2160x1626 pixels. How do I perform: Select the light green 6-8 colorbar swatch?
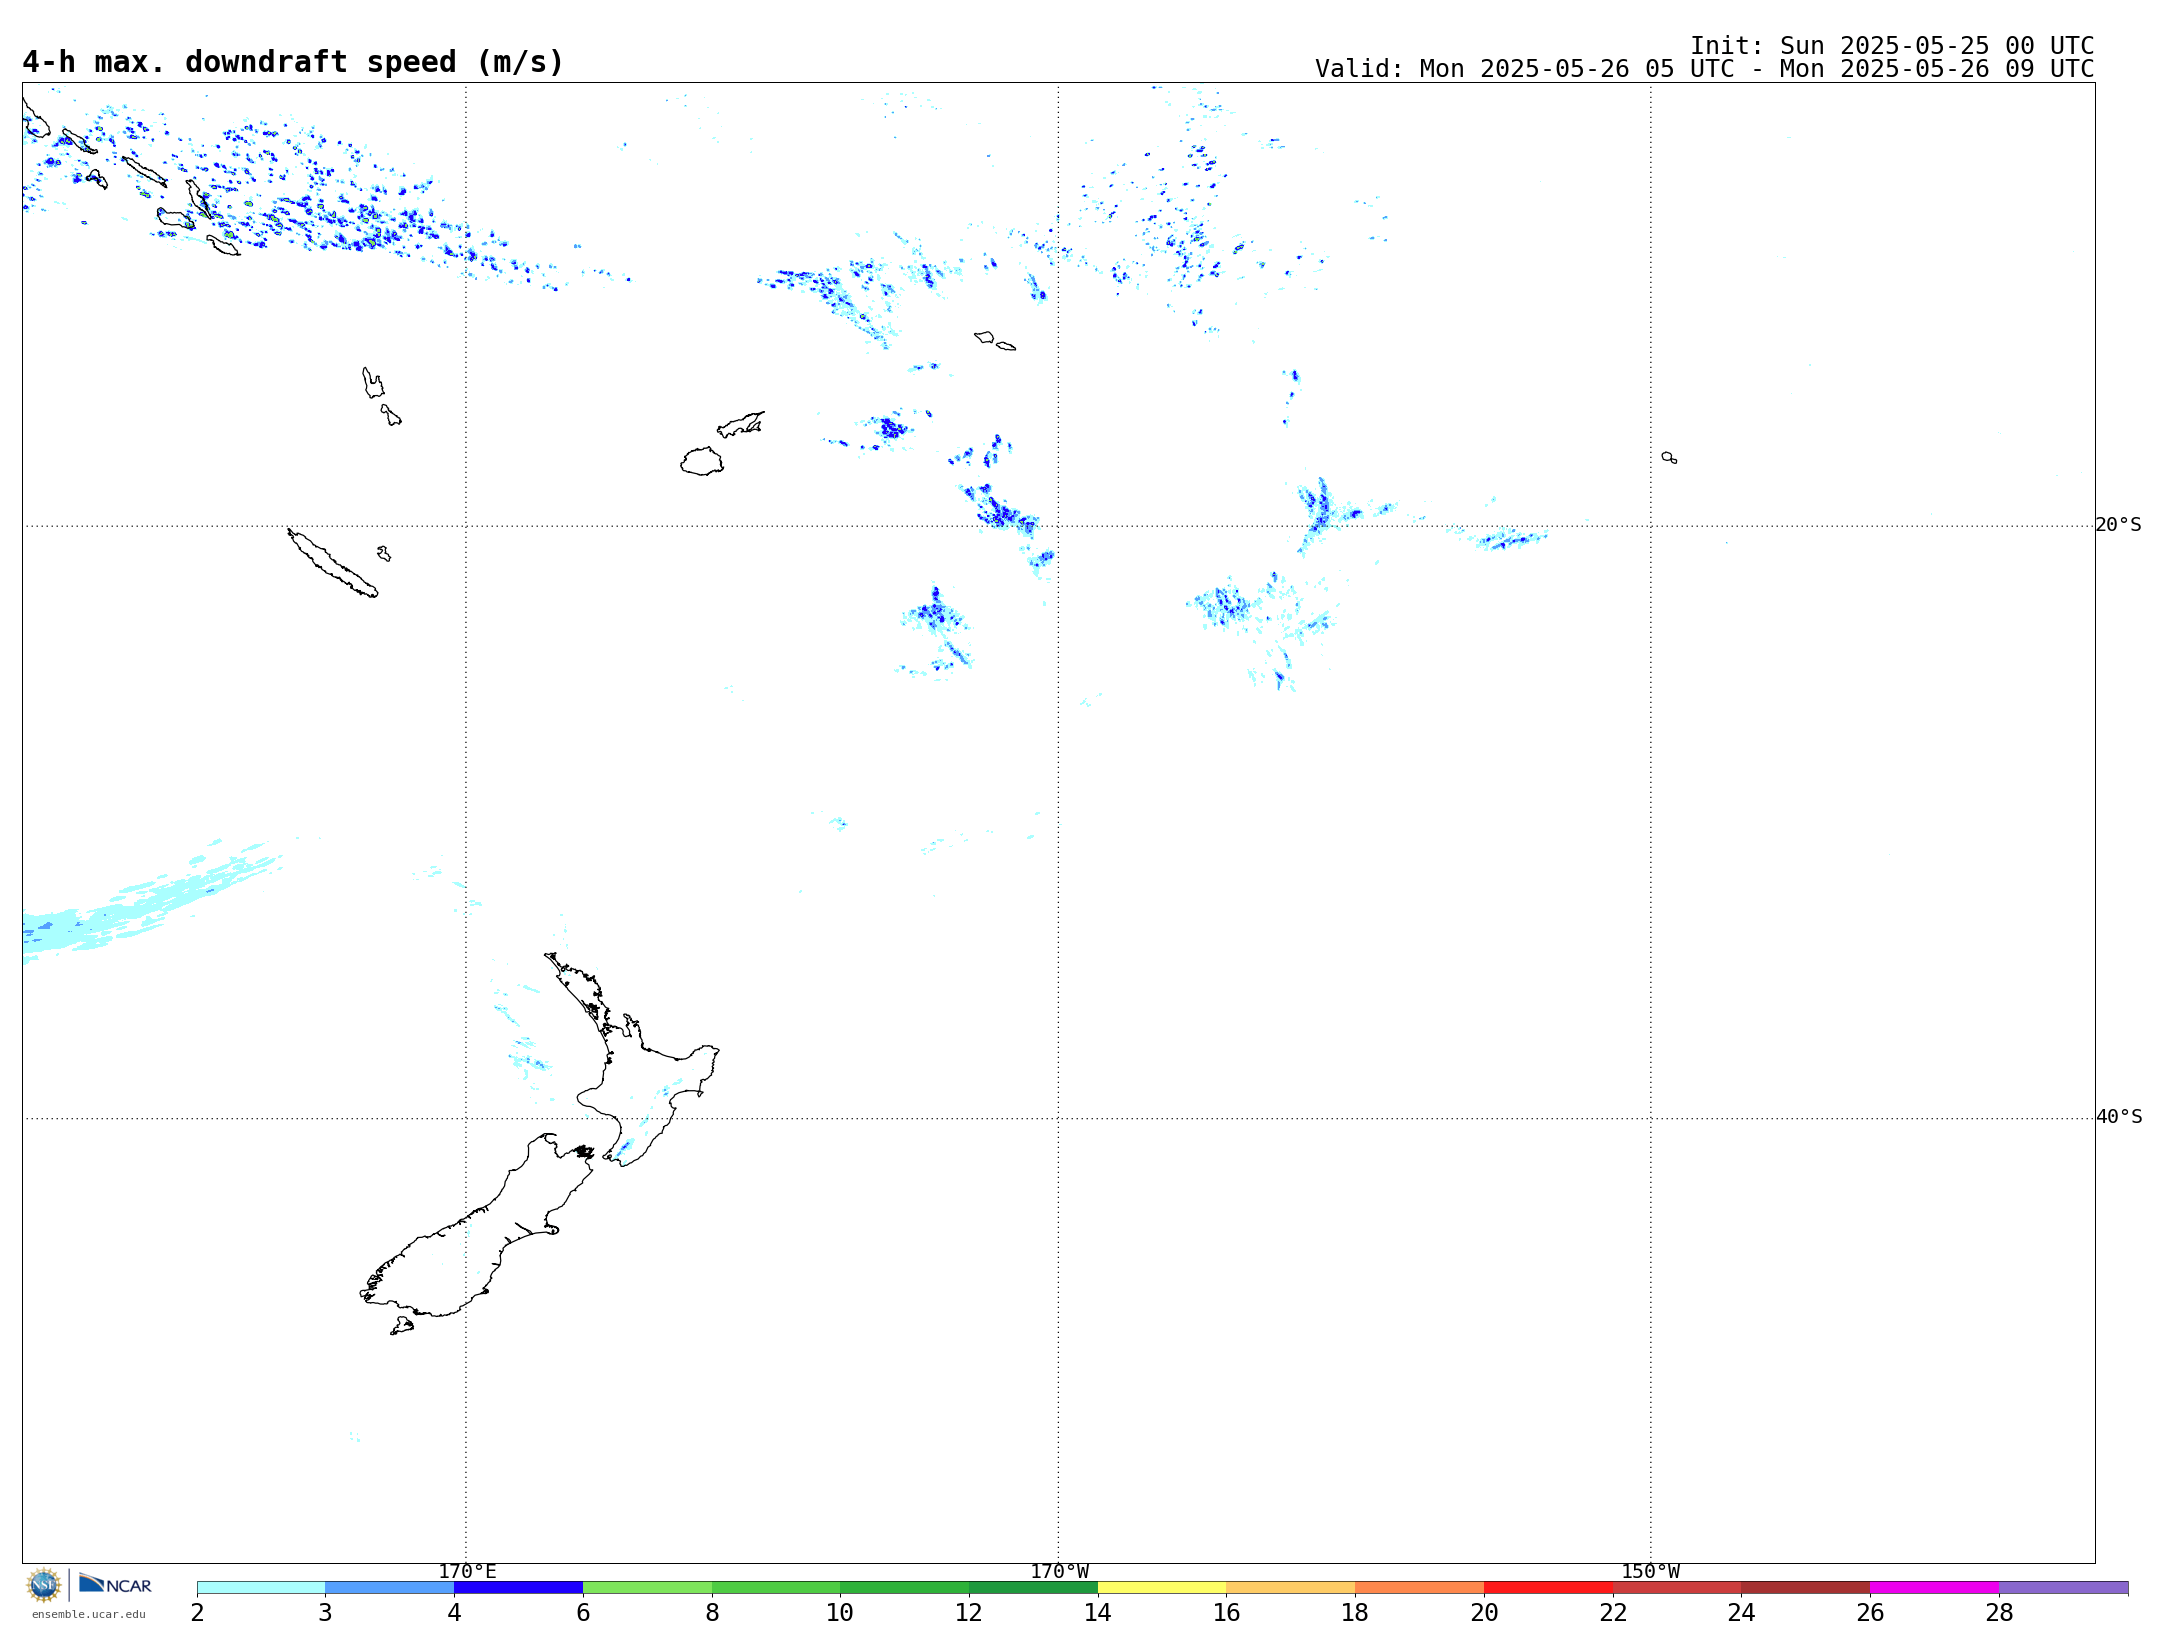[x=647, y=1588]
